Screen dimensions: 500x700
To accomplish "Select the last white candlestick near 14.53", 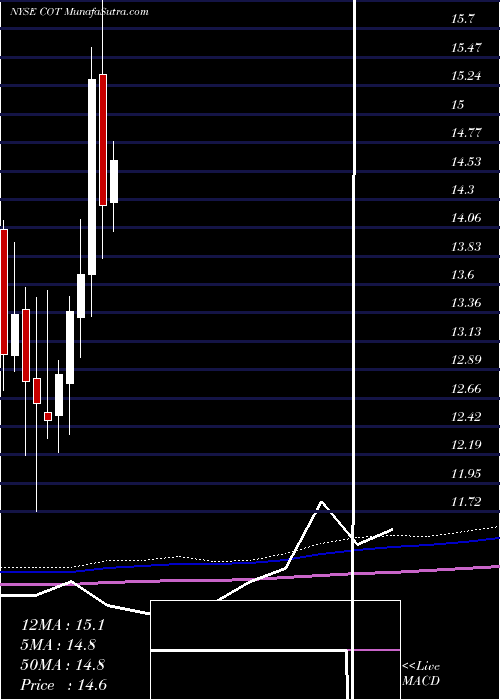I will 114,182.
